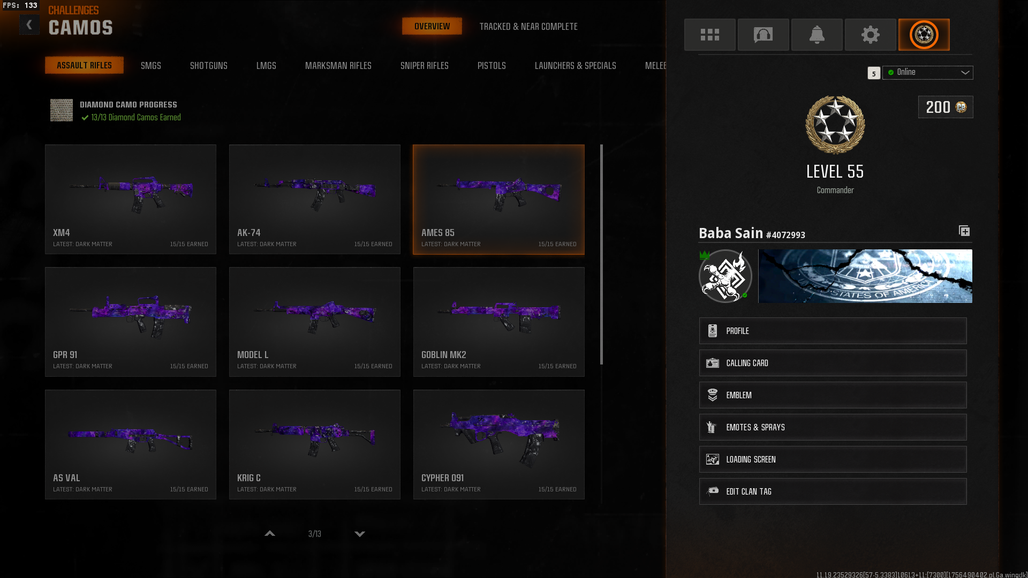Select the Cypher 091 camo card
The height and width of the screenshot is (578, 1028).
(499, 444)
